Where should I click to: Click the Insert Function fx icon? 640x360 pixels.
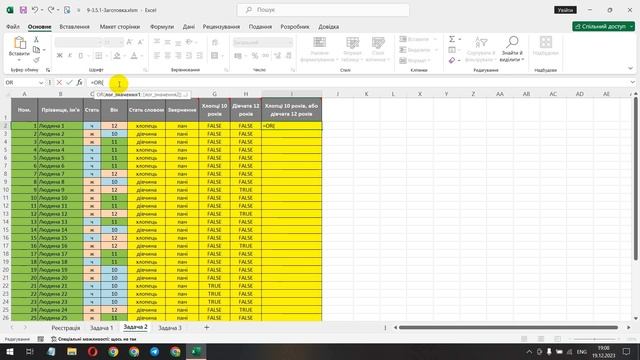[x=80, y=82]
